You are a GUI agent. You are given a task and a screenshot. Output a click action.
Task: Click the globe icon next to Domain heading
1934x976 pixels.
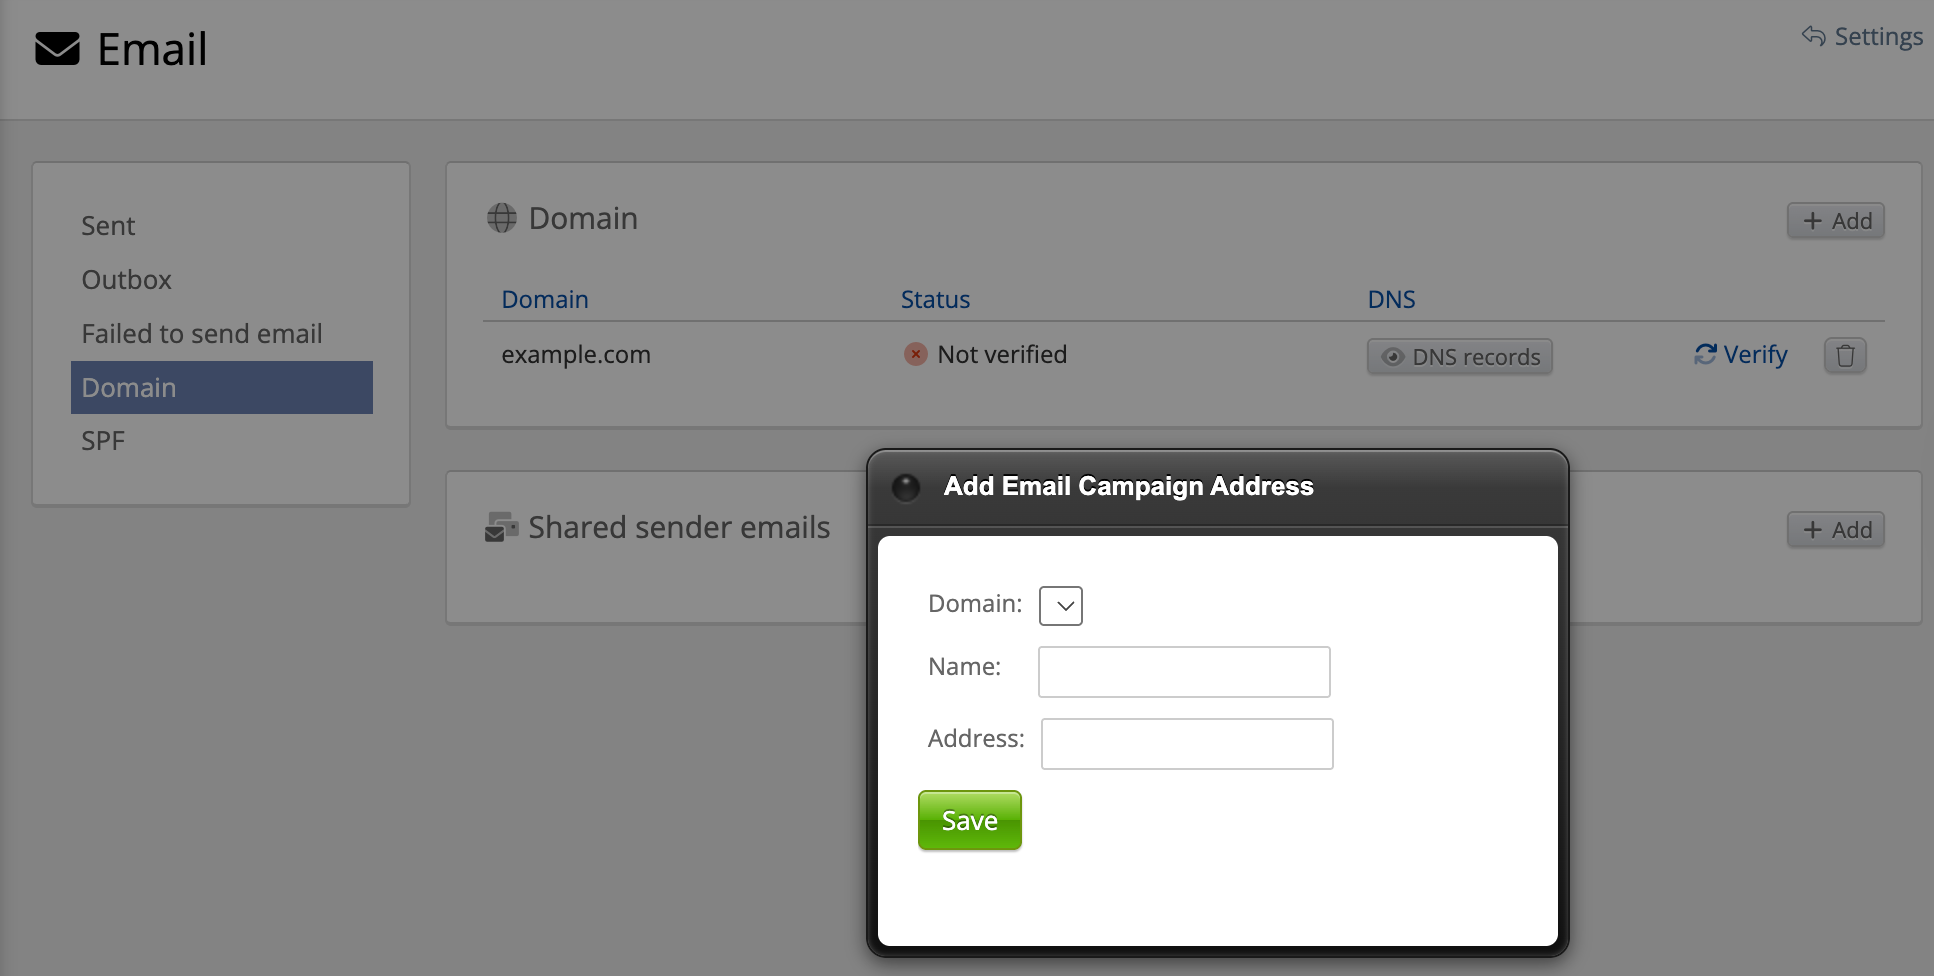pos(502,218)
